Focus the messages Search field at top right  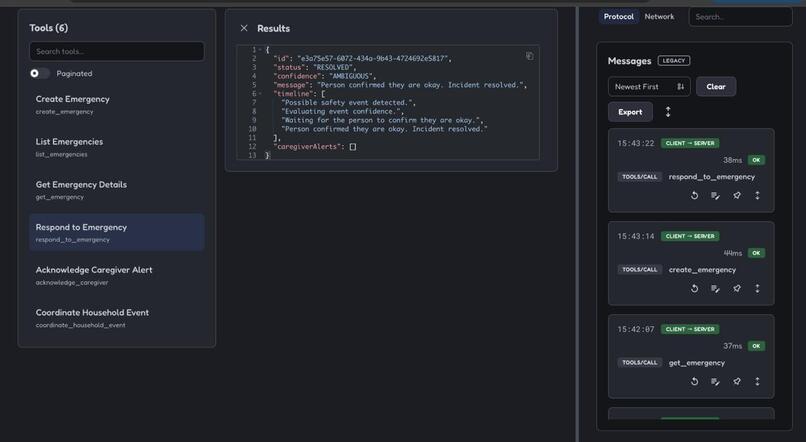[740, 17]
